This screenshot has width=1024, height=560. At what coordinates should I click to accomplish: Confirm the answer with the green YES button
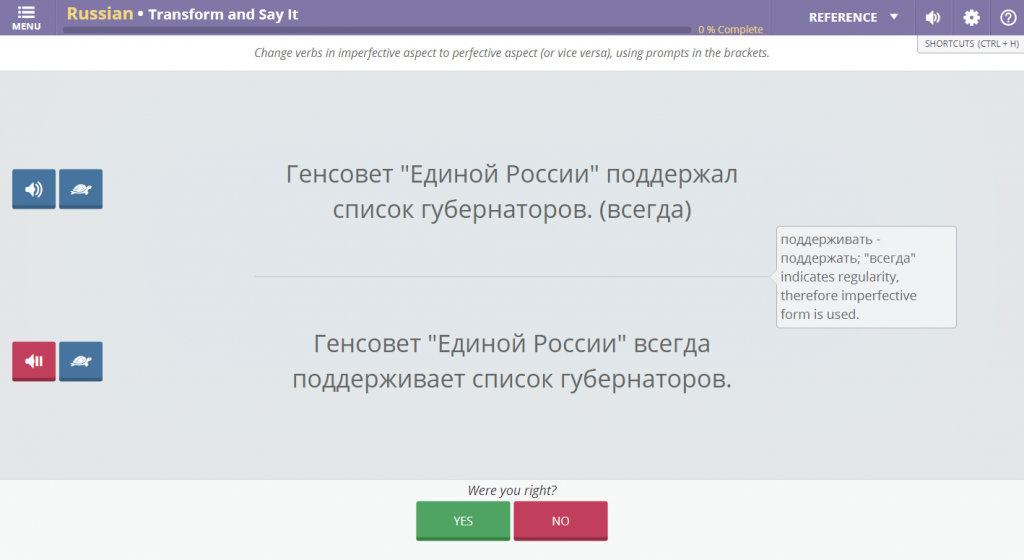point(463,521)
